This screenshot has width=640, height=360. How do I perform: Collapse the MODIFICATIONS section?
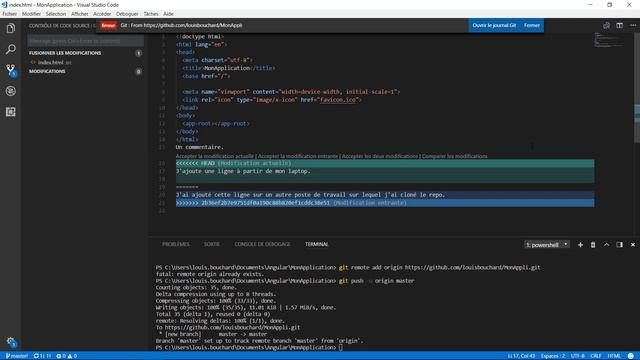[47, 71]
